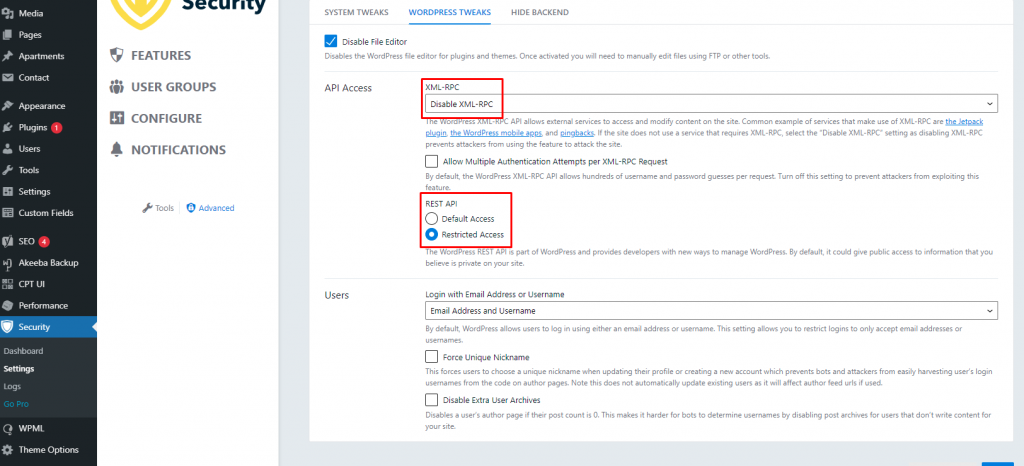Open Theme Options in admin menu
The width and height of the screenshot is (1024, 466).
click(48, 450)
